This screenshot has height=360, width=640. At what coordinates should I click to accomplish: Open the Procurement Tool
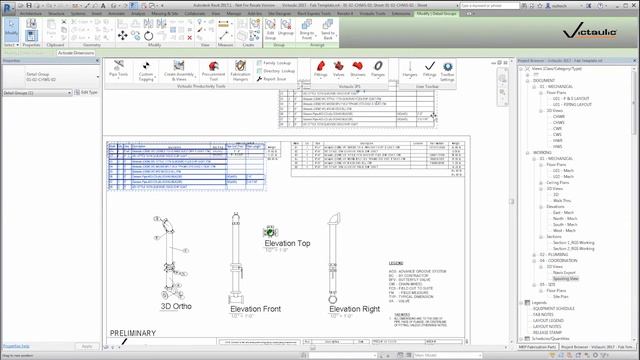pos(213,71)
